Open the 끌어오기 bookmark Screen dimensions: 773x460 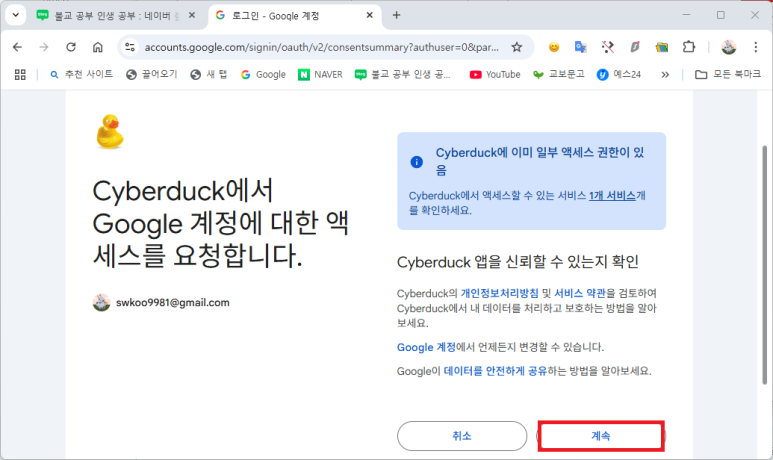pos(152,74)
